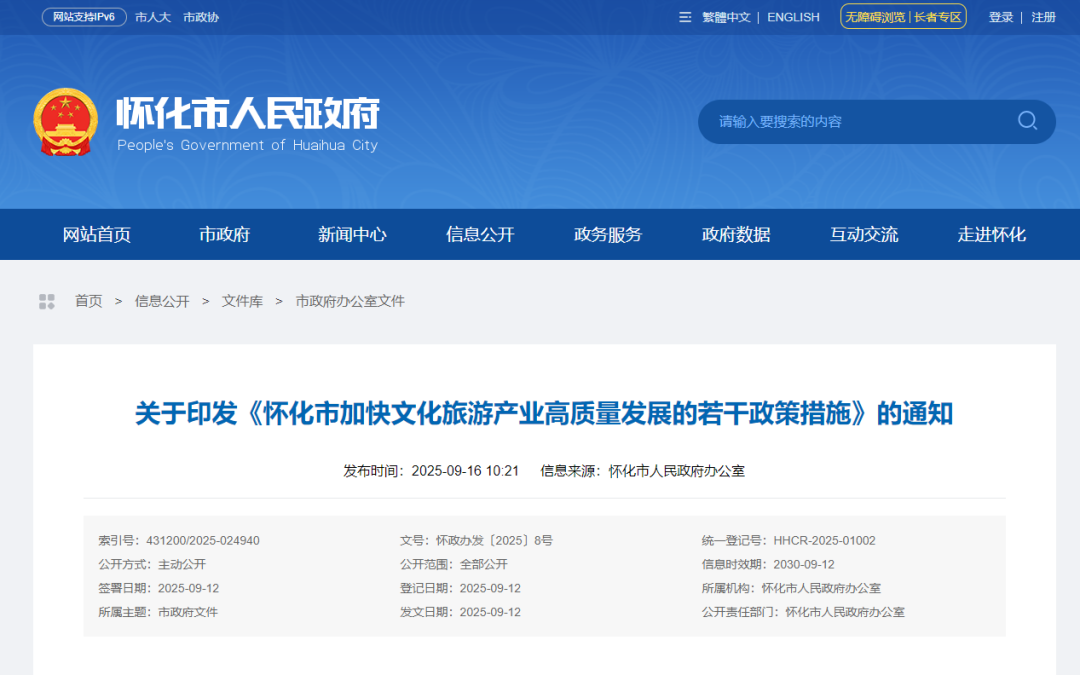
Task: Click the national emblem logo
Action: pyautogui.click(x=65, y=122)
